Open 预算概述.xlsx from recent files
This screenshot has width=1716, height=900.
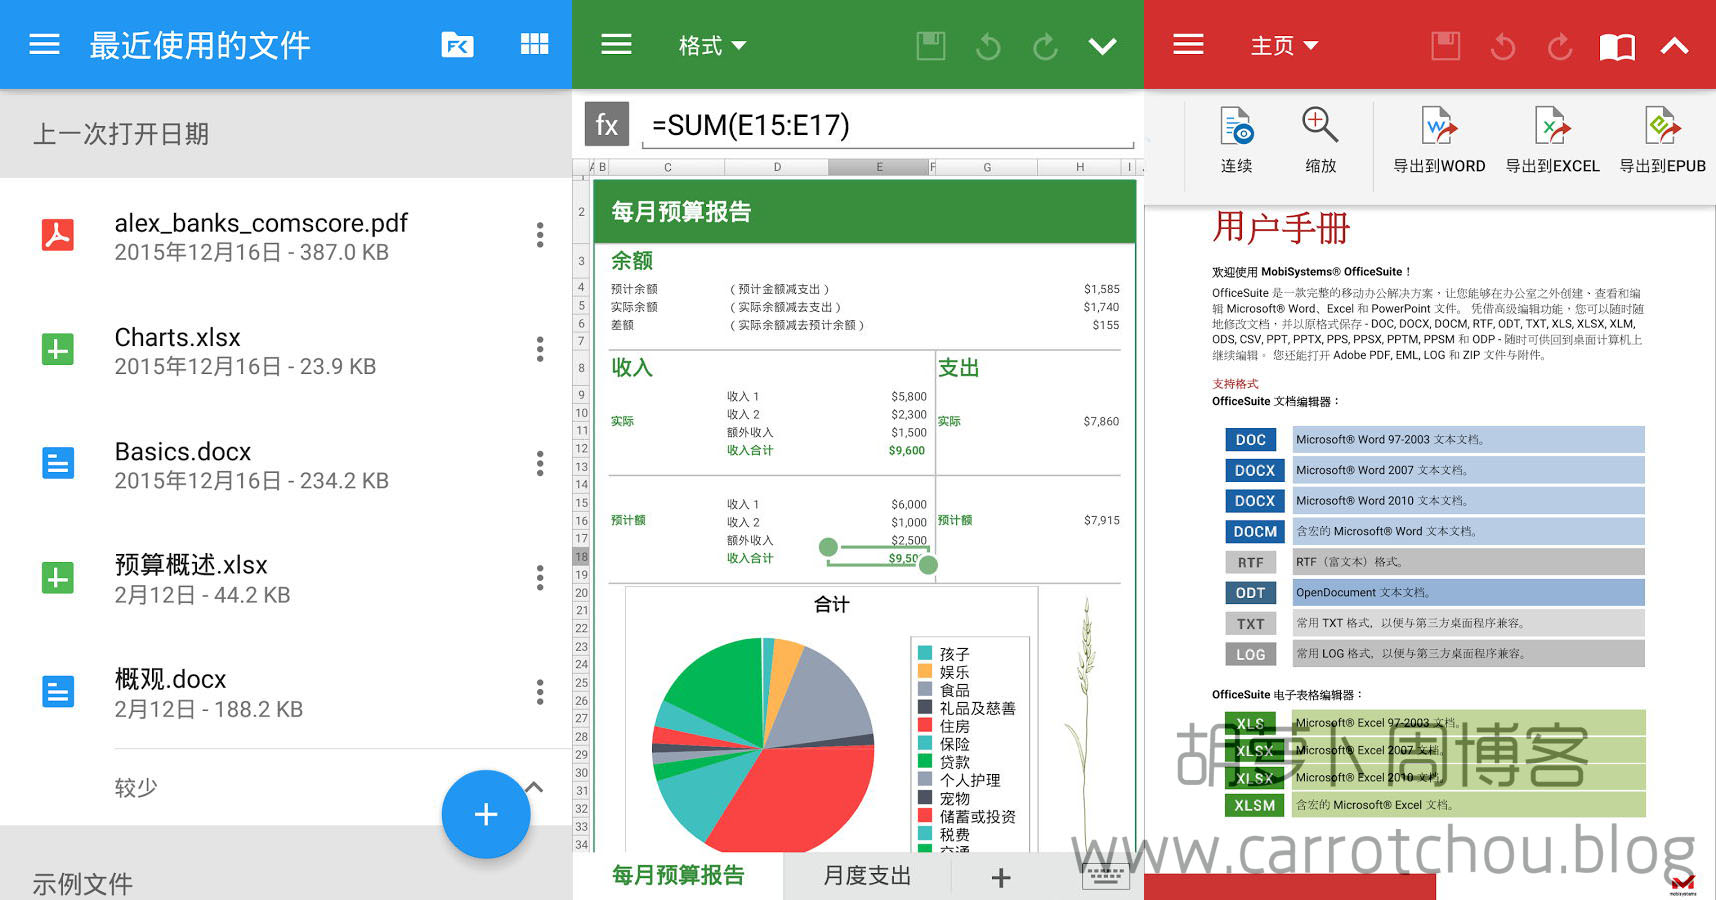coord(285,578)
